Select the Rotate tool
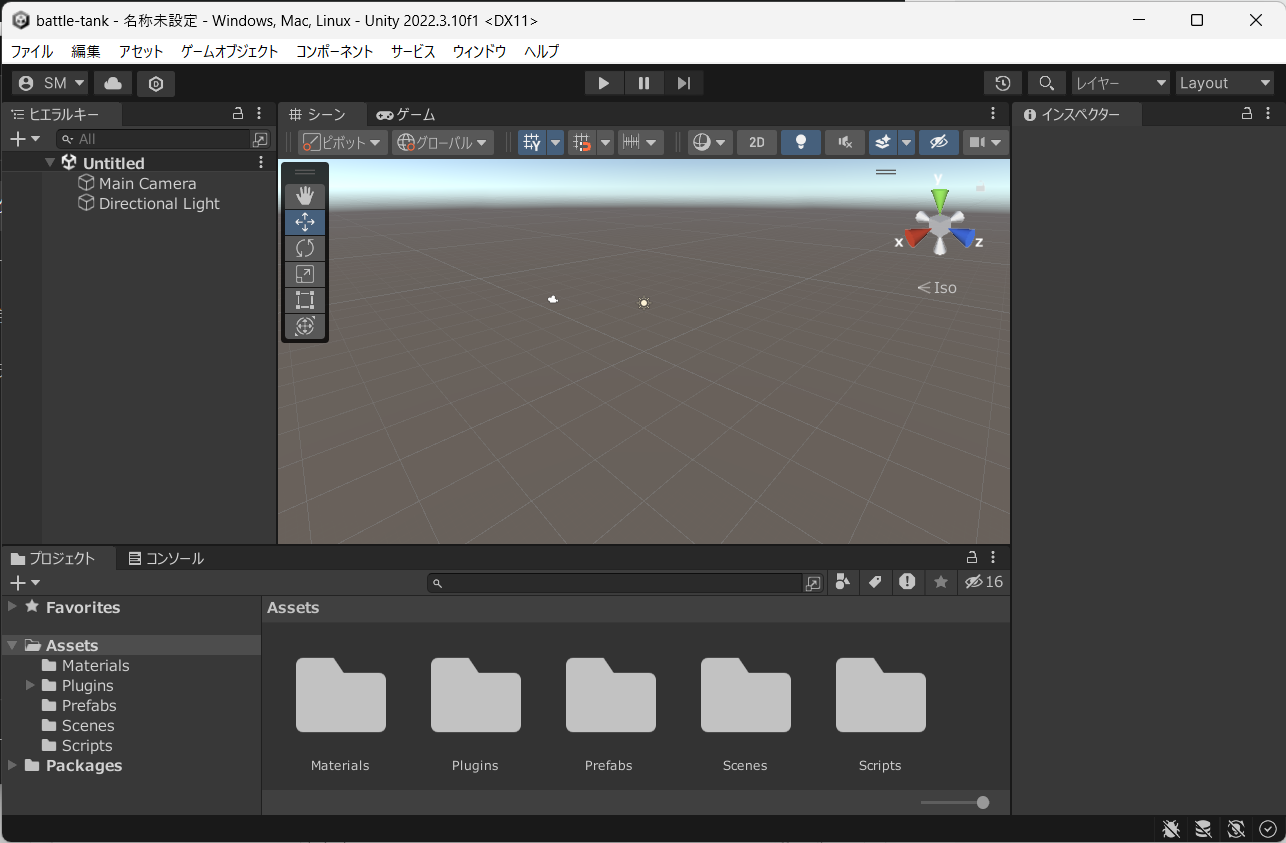1286x843 pixels. pos(305,248)
